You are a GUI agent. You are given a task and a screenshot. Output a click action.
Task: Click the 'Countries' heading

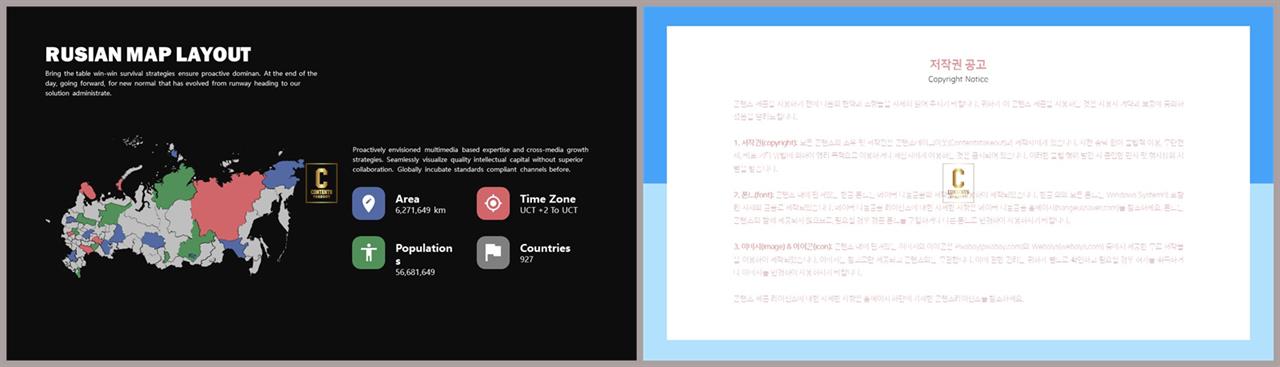pos(545,248)
